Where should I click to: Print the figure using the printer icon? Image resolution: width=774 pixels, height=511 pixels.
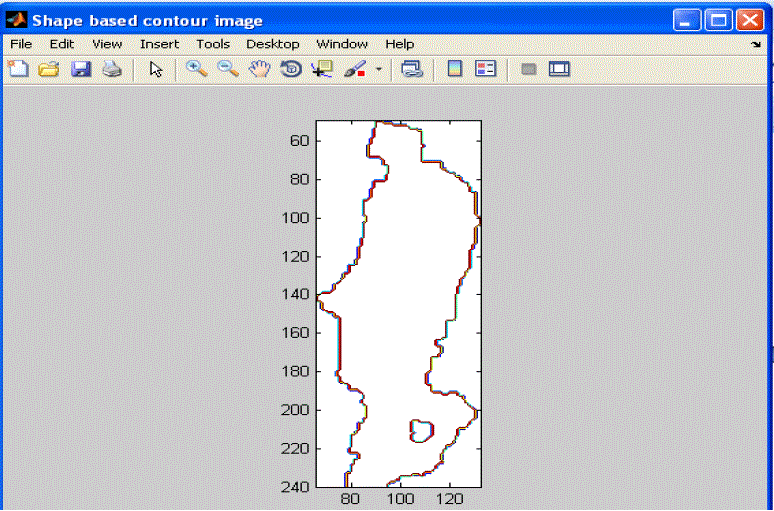[112, 69]
